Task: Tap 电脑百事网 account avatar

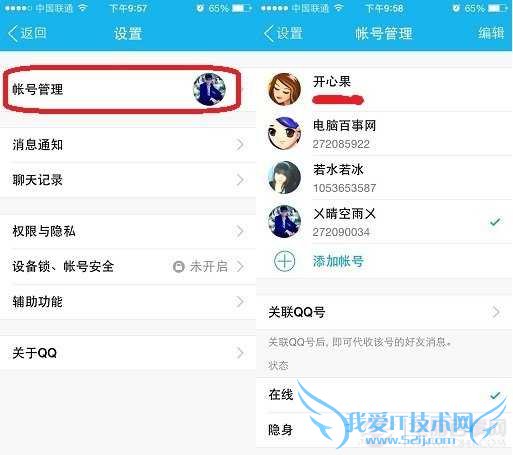Action: click(x=284, y=133)
